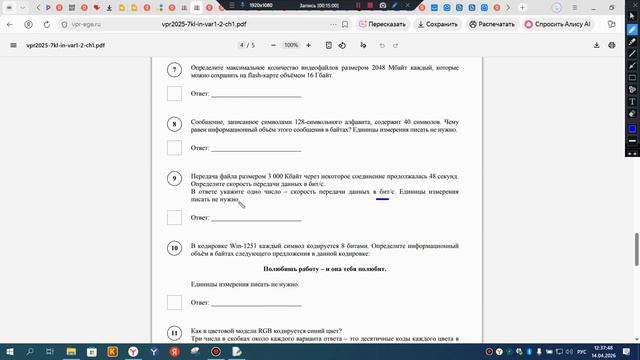
Task: Open Windows taskbar search
Action: (x=30, y=351)
